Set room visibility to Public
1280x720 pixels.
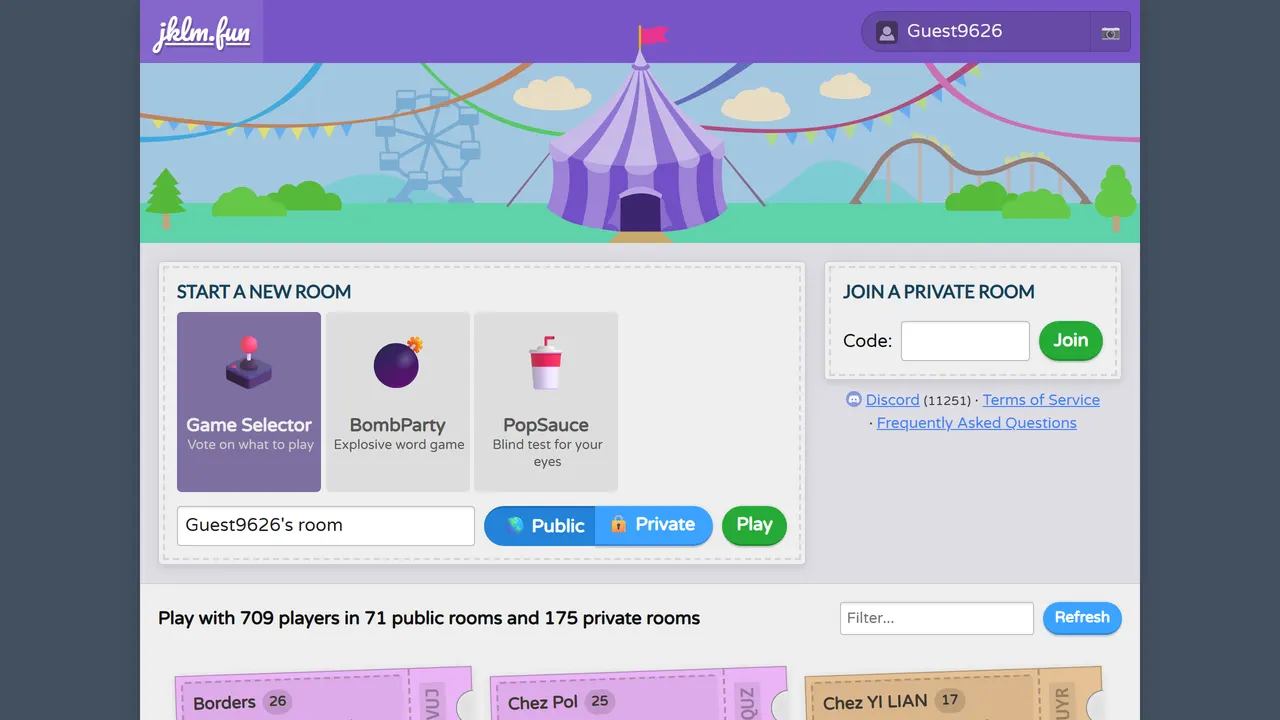(541, 526)
